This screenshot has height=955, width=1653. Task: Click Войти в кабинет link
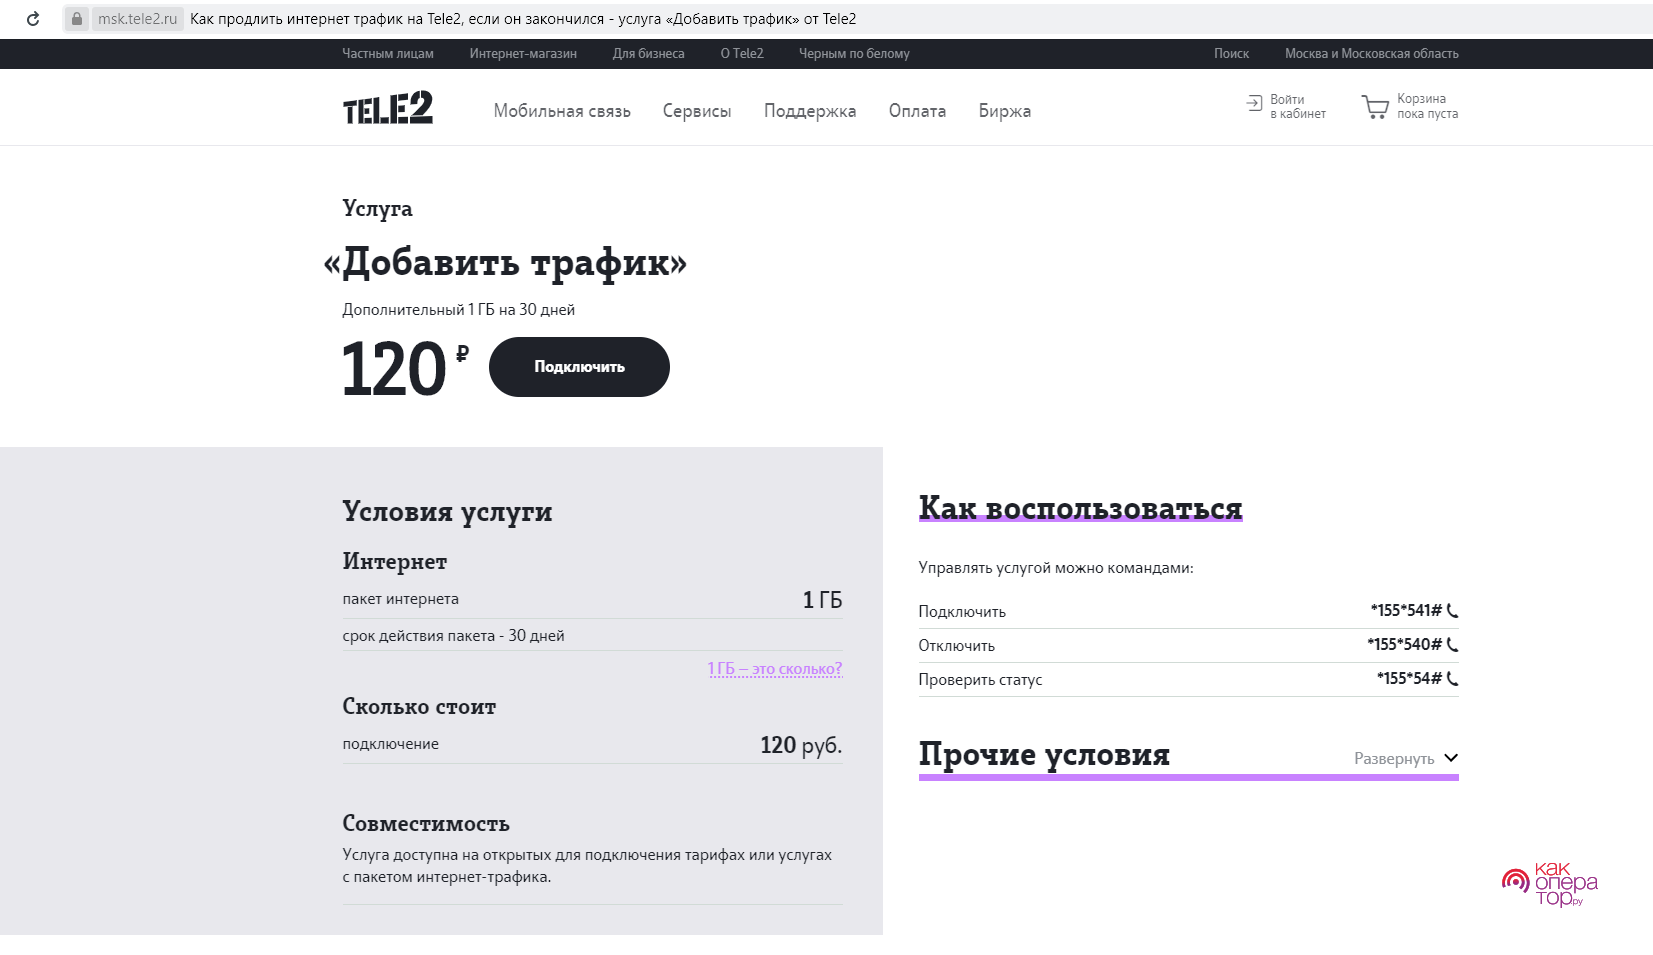click(1297, 106)
